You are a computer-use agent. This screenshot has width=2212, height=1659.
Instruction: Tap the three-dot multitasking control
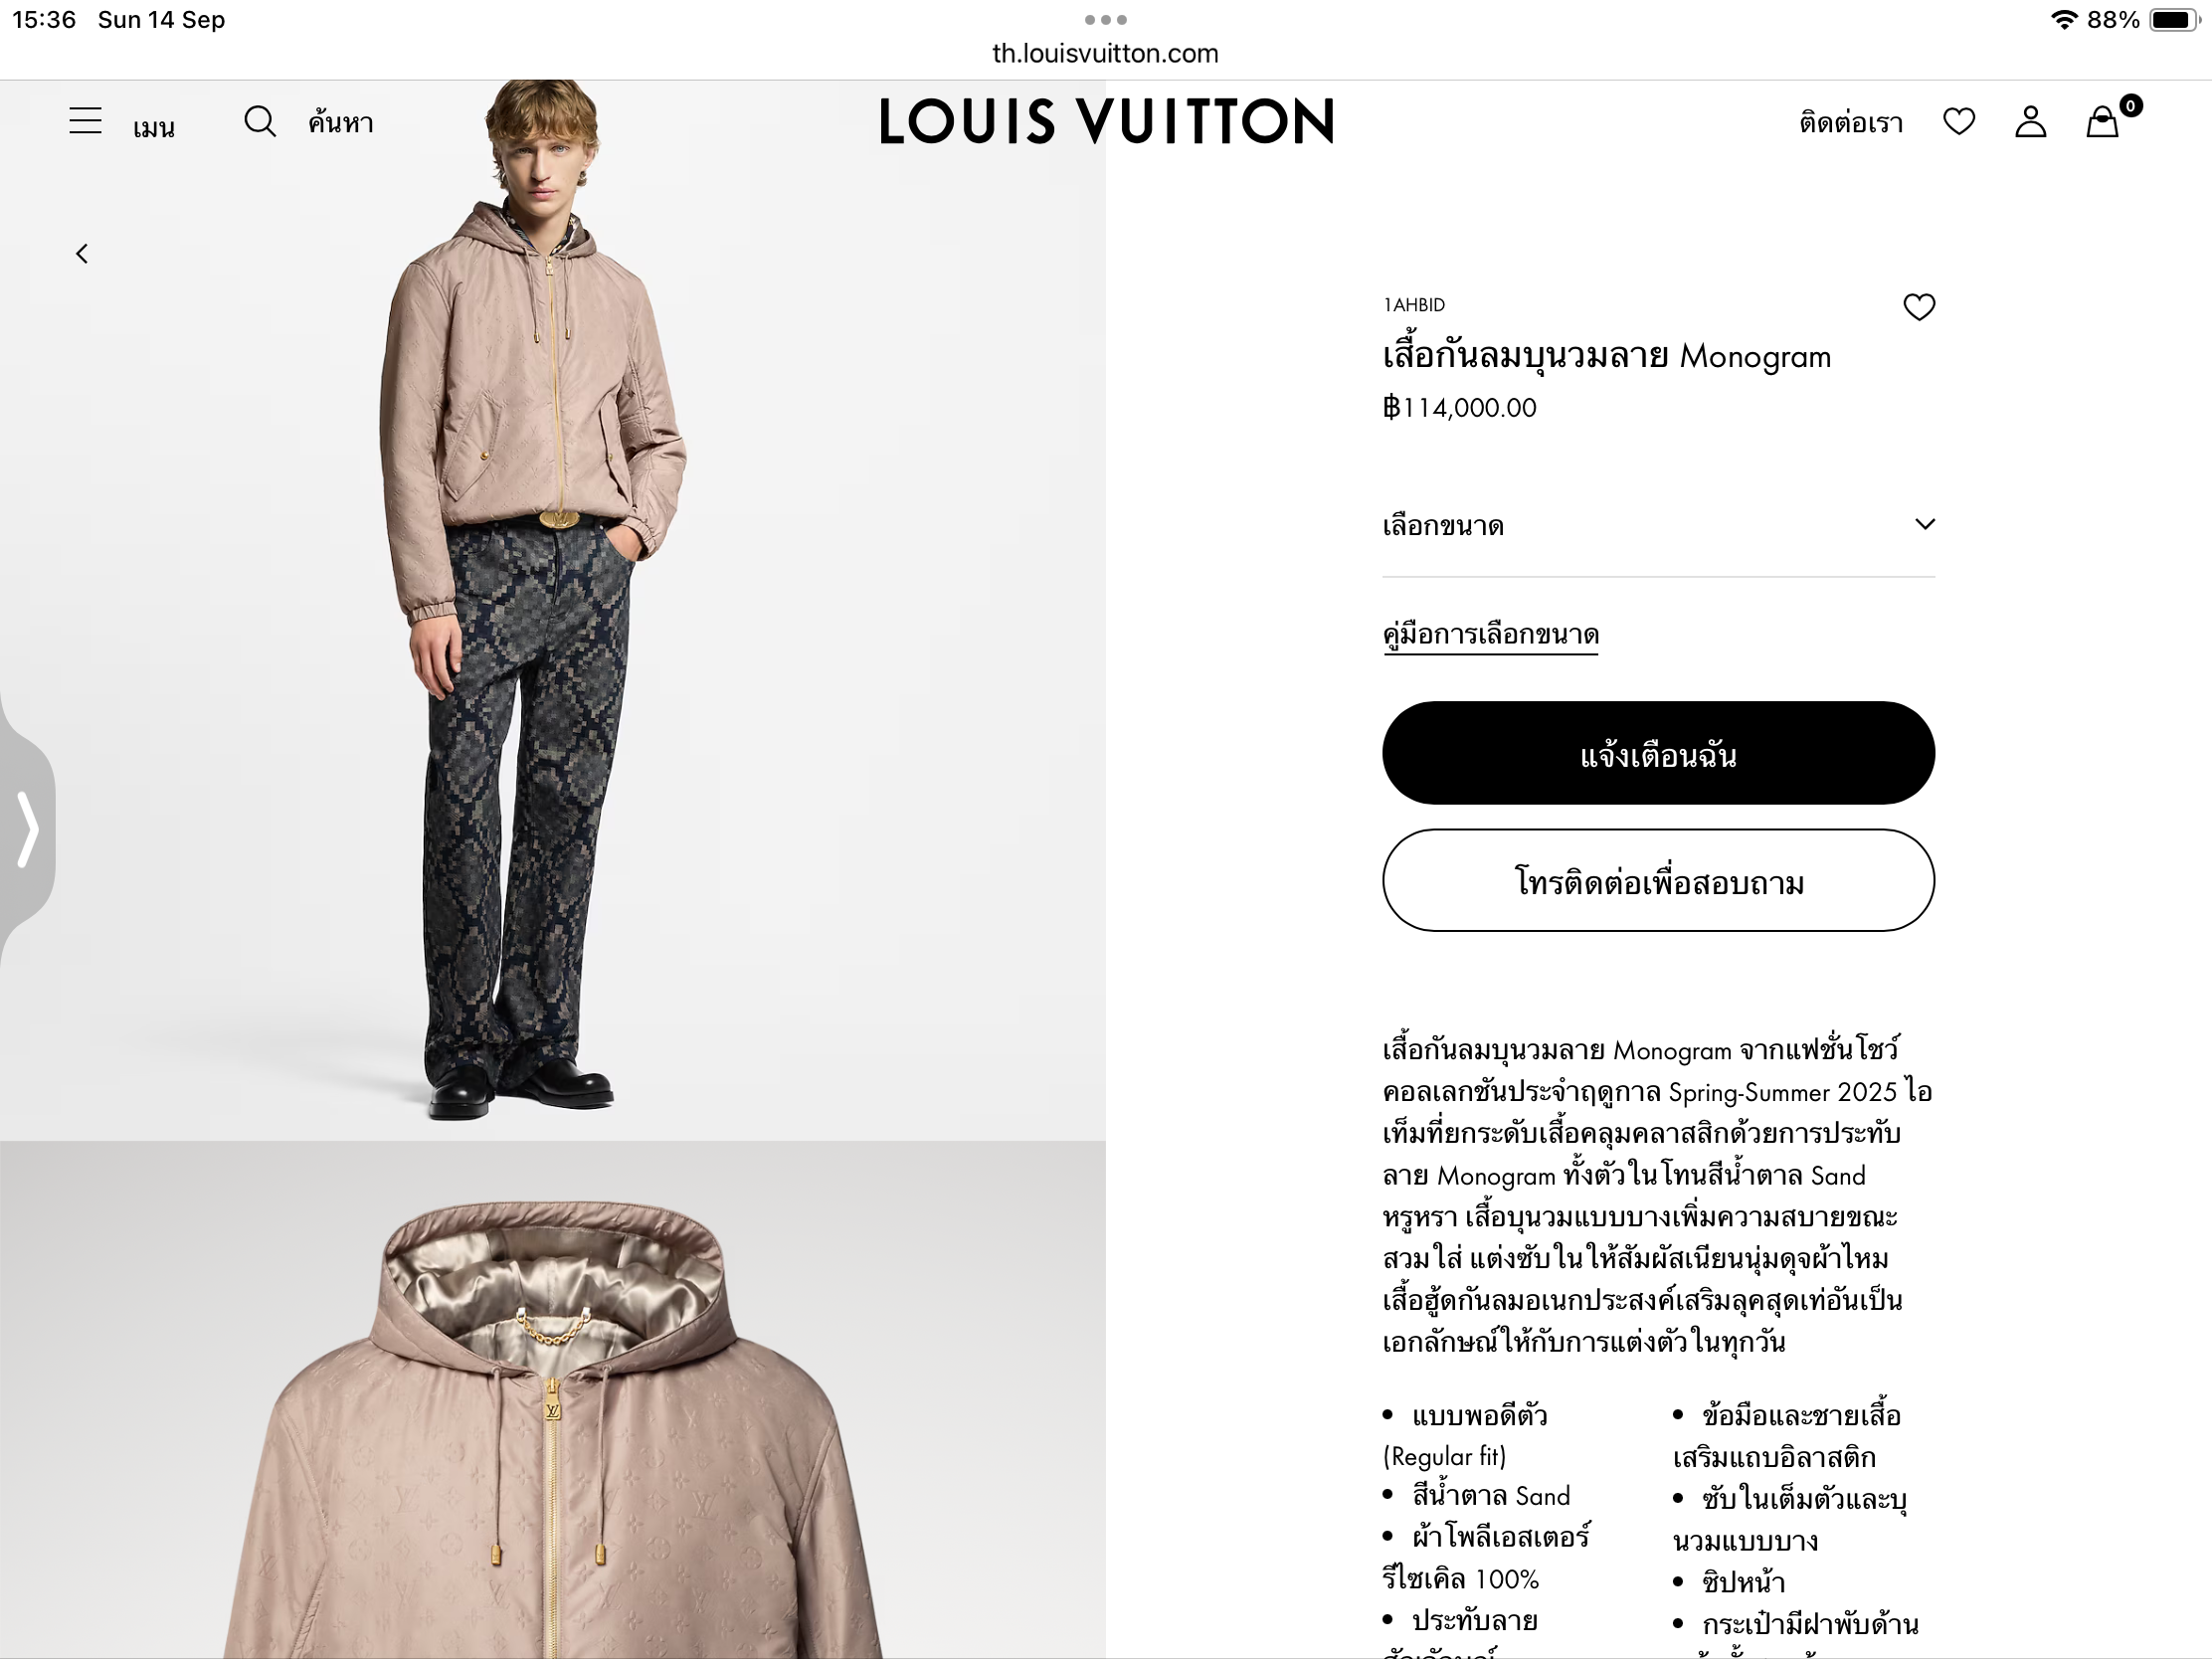[1106, 20]
